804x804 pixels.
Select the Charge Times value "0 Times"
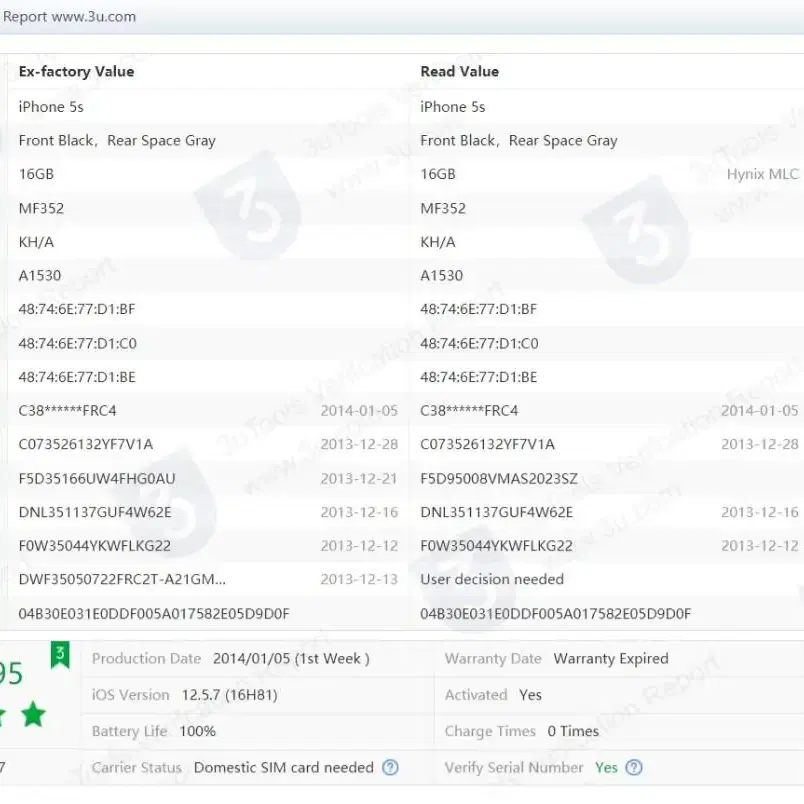click(573, 731)
